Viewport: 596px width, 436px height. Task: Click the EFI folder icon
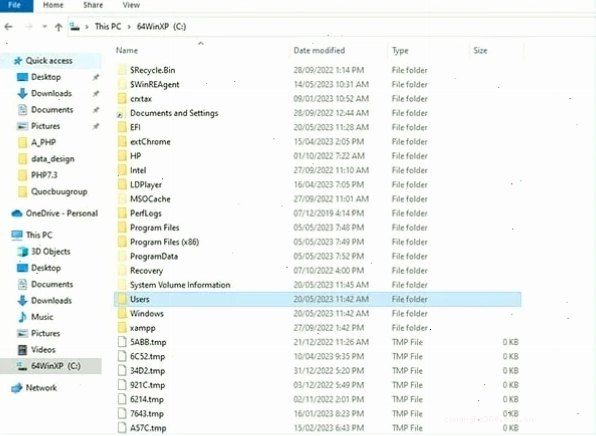click(122, 127)
